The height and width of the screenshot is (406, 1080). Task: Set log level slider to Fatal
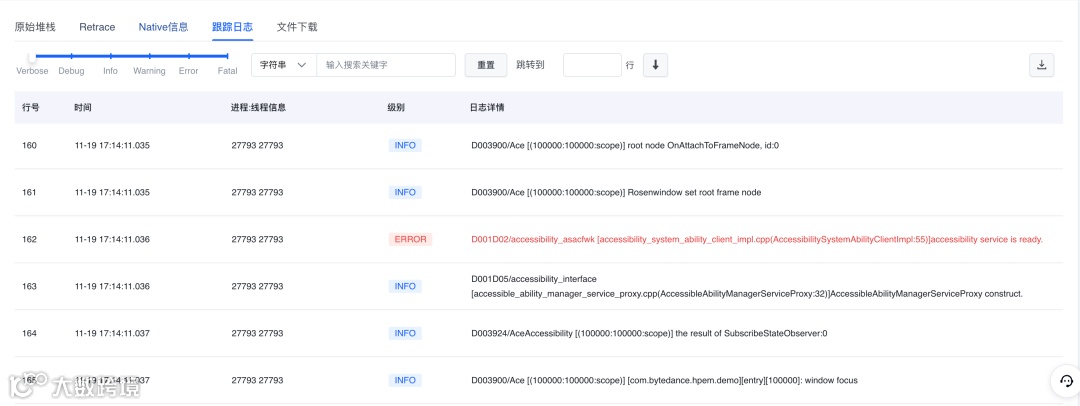coord(227,57)
